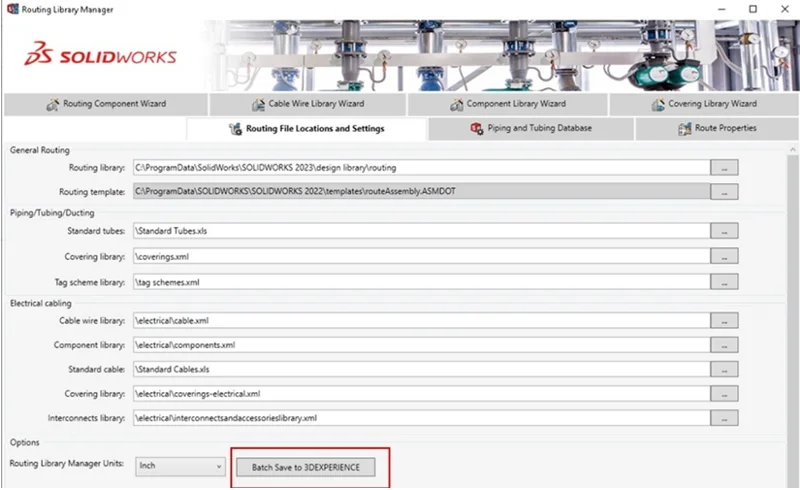The image size is (800, 490).
Task: Open the Component Library Wizard tab
Action: point(507,104)
